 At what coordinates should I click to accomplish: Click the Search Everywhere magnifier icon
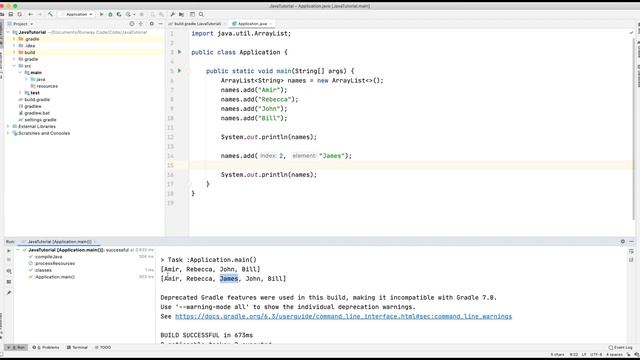point(201,14)
